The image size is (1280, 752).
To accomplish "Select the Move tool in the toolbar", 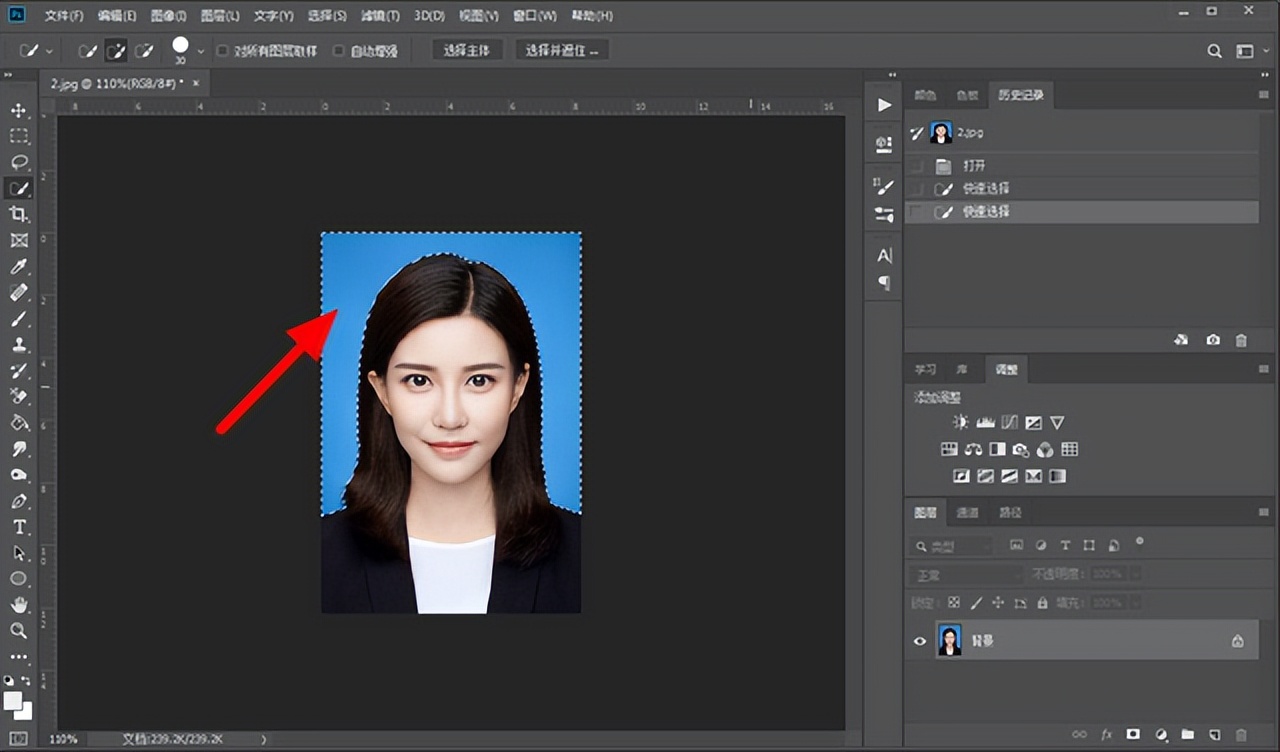I will pos(18,110).
